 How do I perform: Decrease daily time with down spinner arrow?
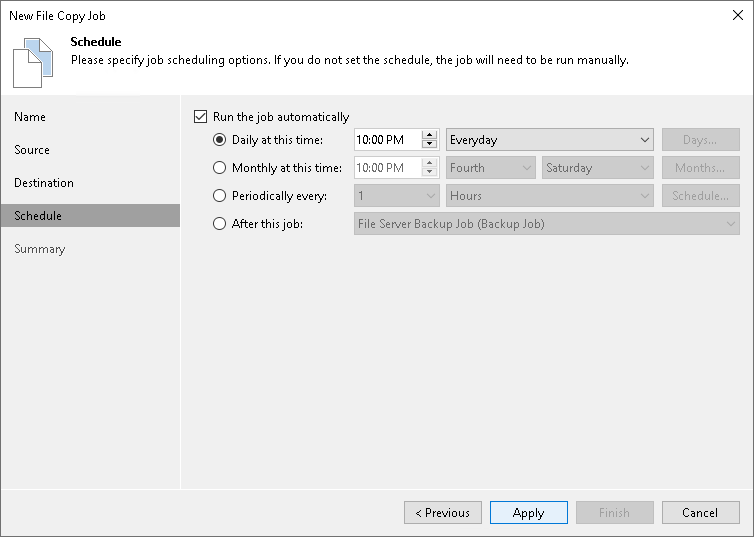(429, 145)
